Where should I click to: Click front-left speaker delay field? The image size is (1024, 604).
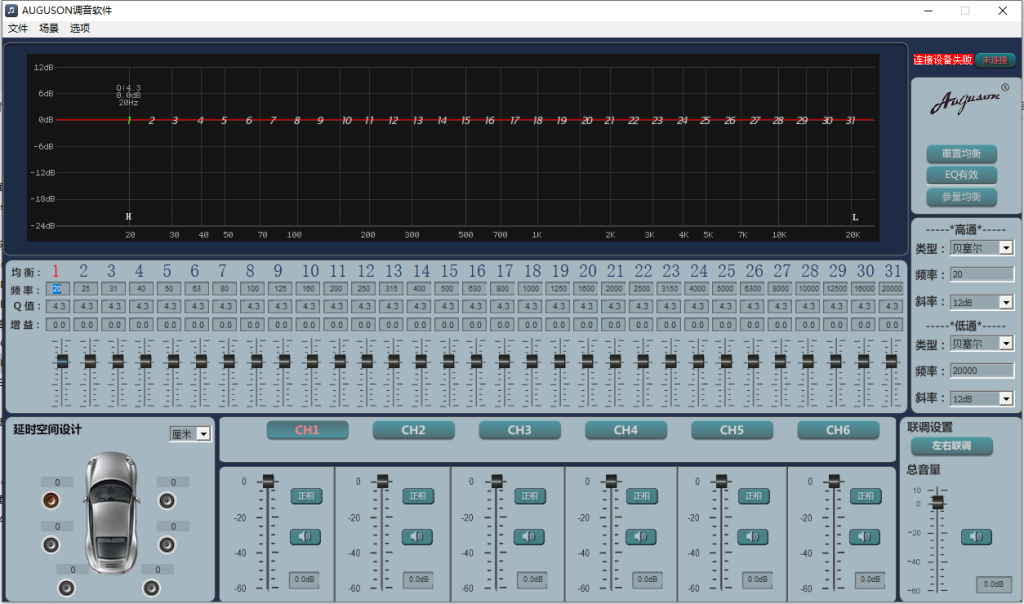57,483
